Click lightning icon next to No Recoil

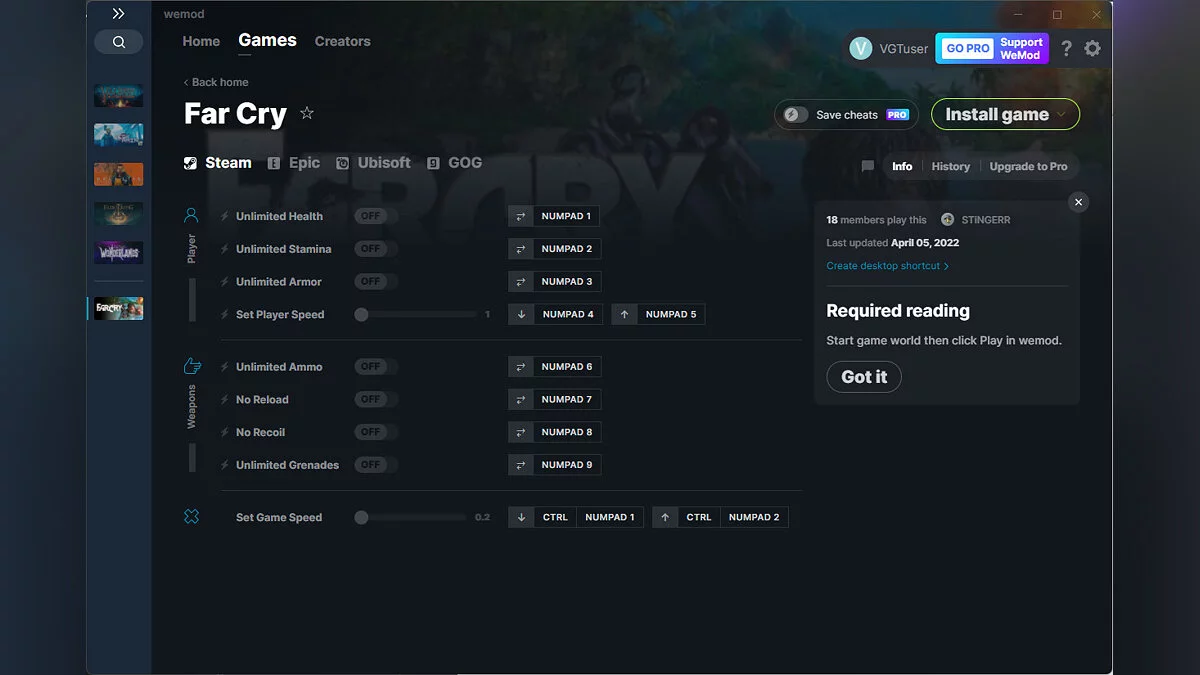point(225,432)
